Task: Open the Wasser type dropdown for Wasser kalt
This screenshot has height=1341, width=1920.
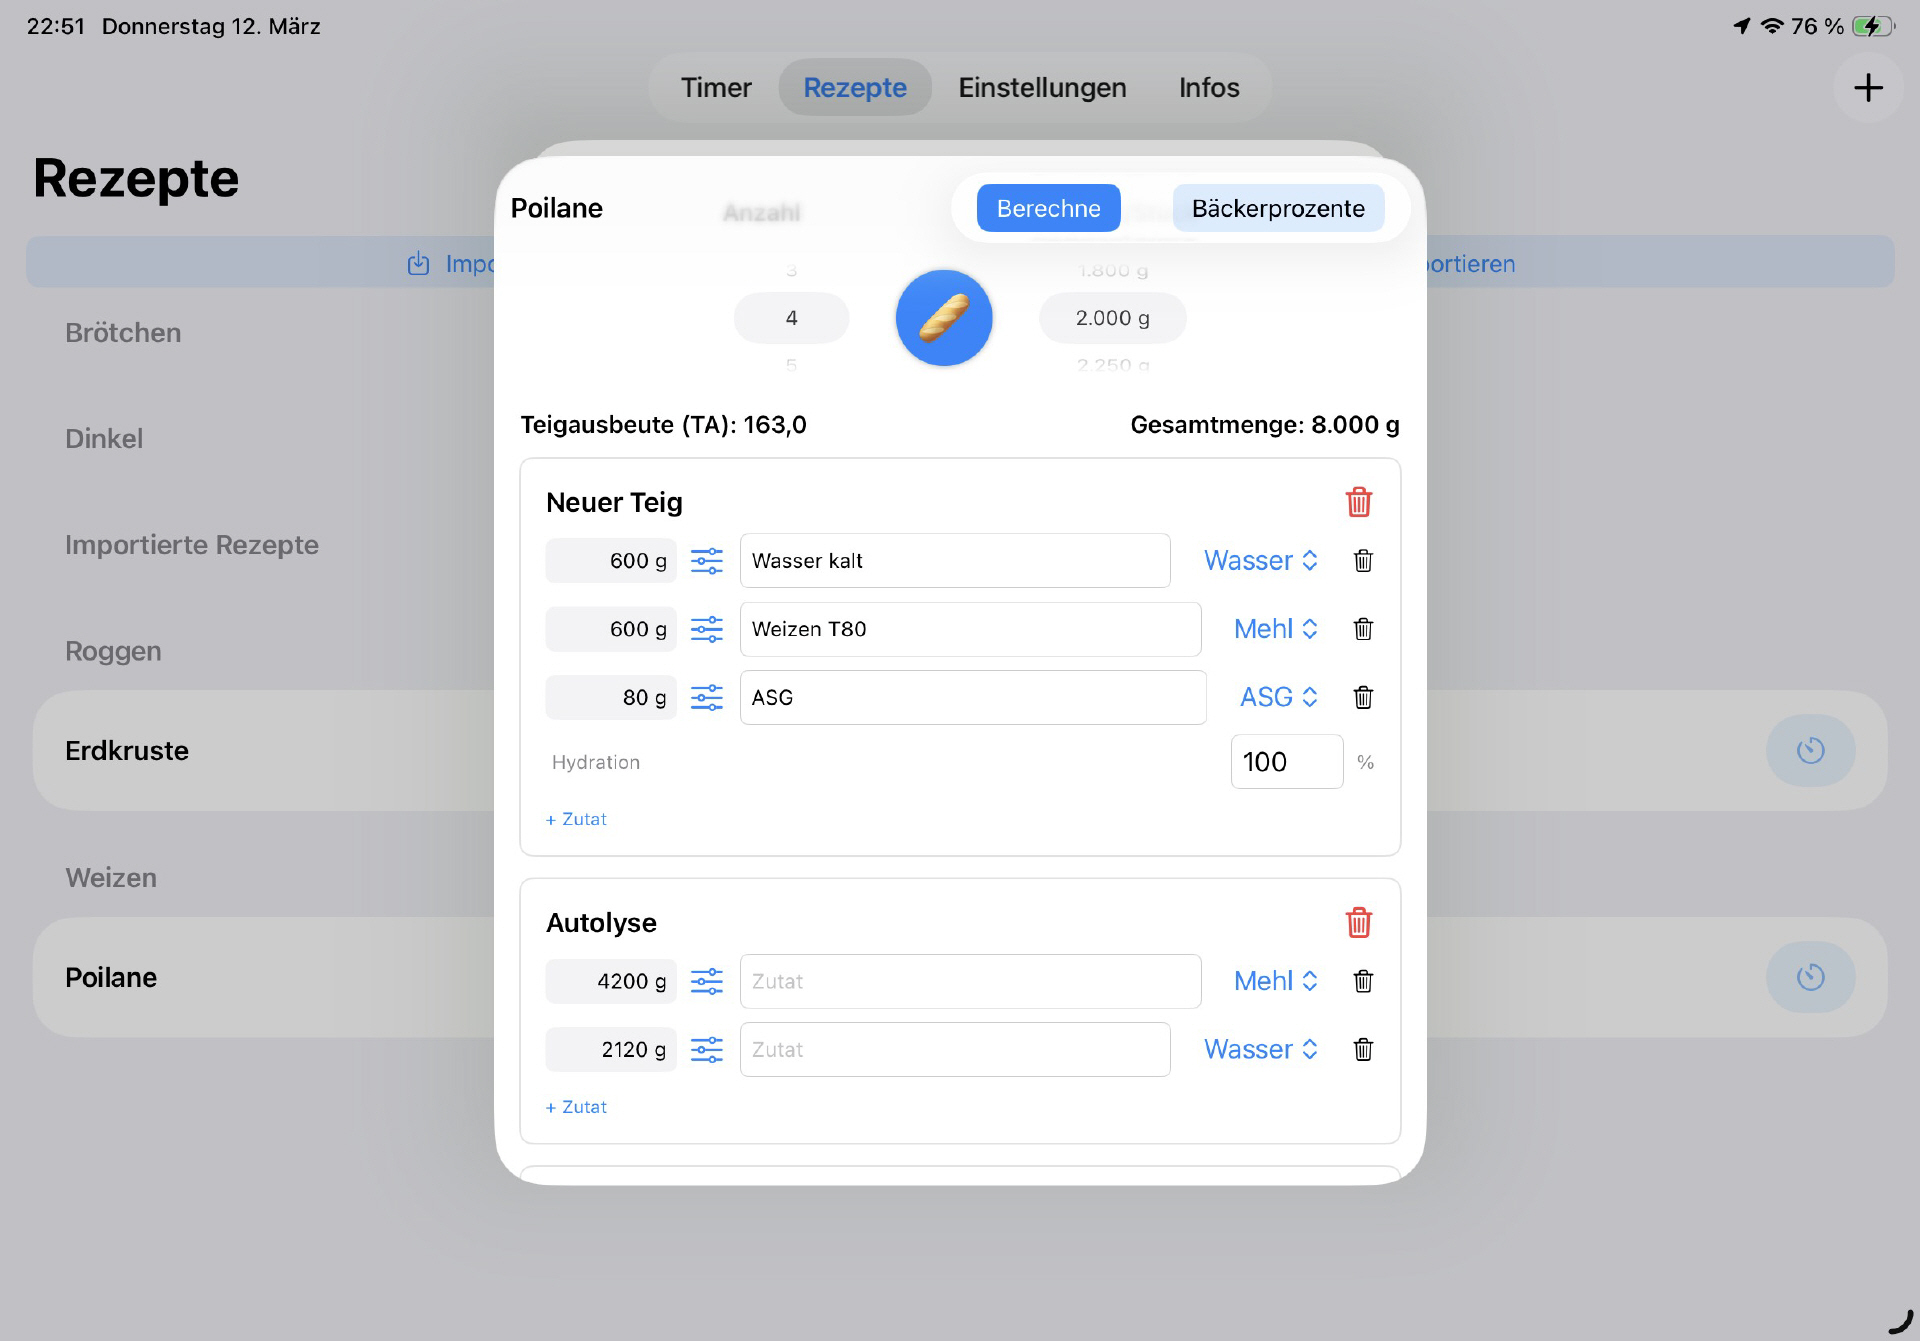Action: (1260, 561)
